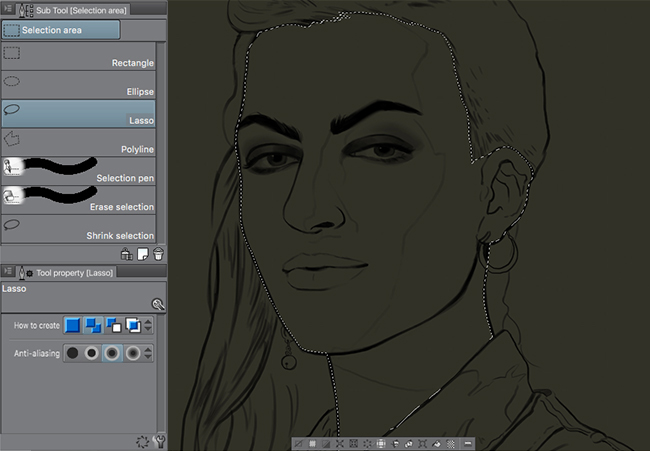
Task: Open sub tool detail wrench icon
Action: tap(159, 441)
